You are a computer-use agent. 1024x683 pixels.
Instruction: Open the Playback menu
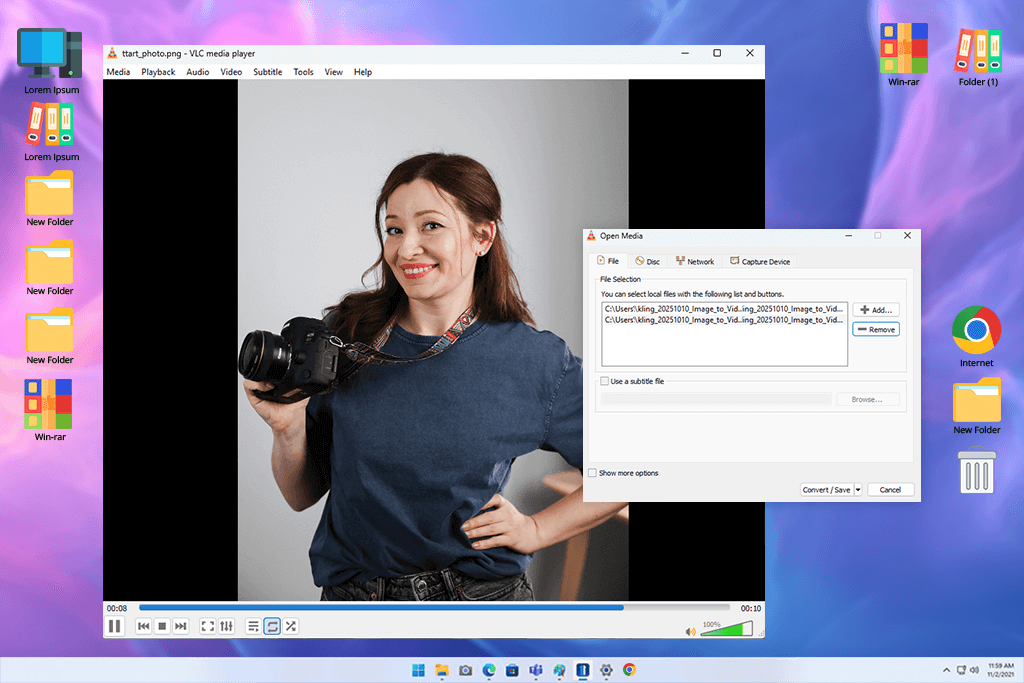click(158, 72)
